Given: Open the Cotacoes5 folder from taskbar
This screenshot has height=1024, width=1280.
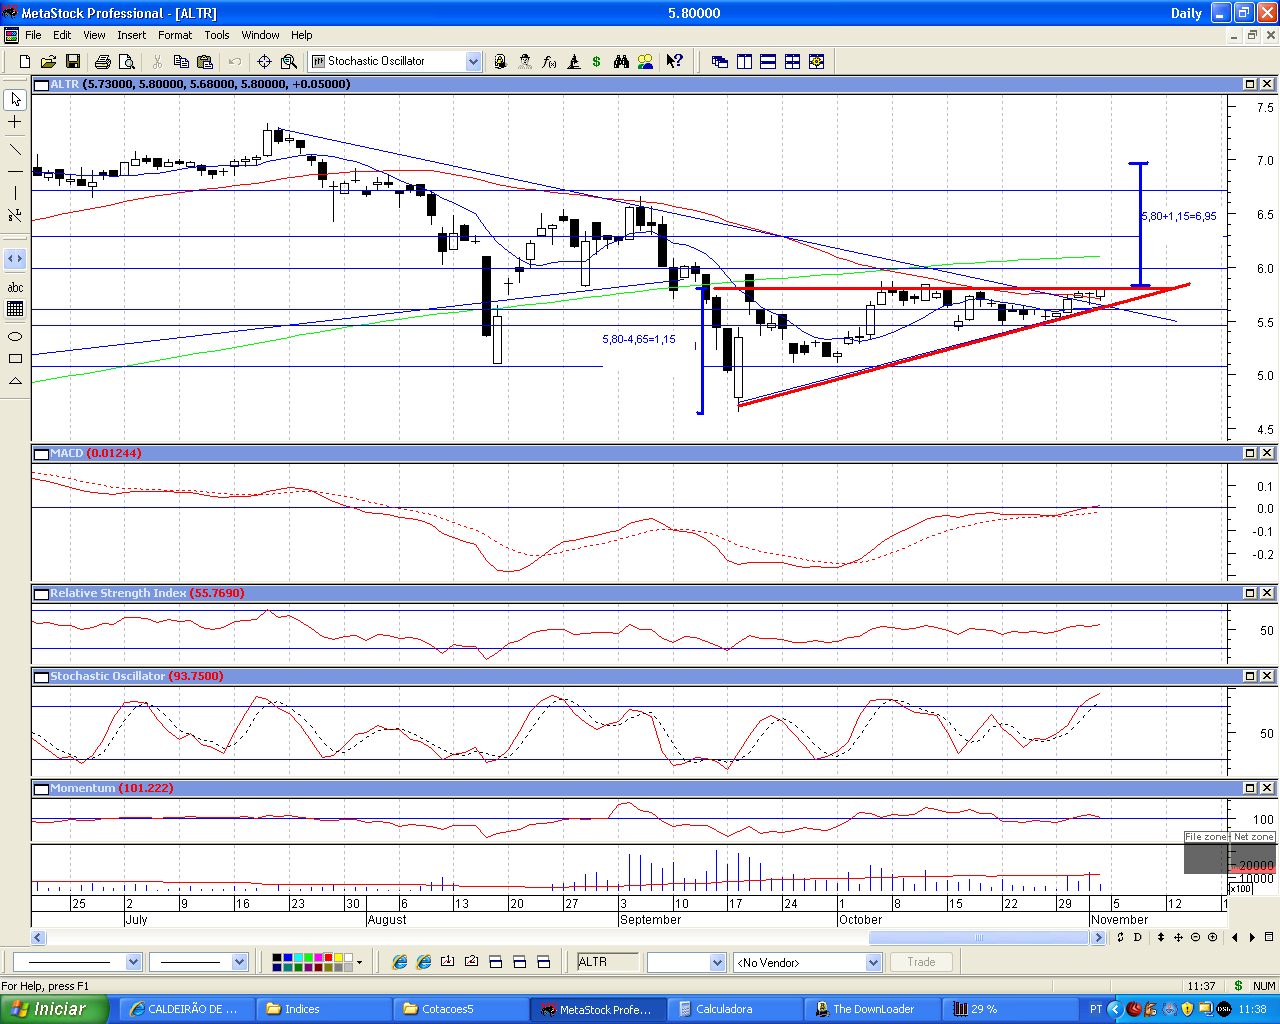Looking at the screenshot, I should (460, 1009).
